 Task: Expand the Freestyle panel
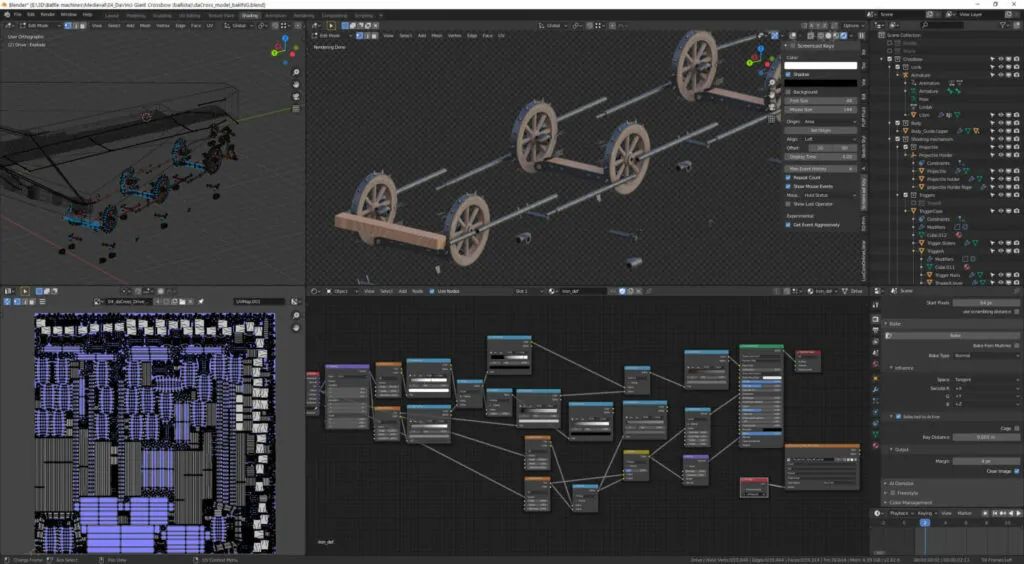(953, 493)
